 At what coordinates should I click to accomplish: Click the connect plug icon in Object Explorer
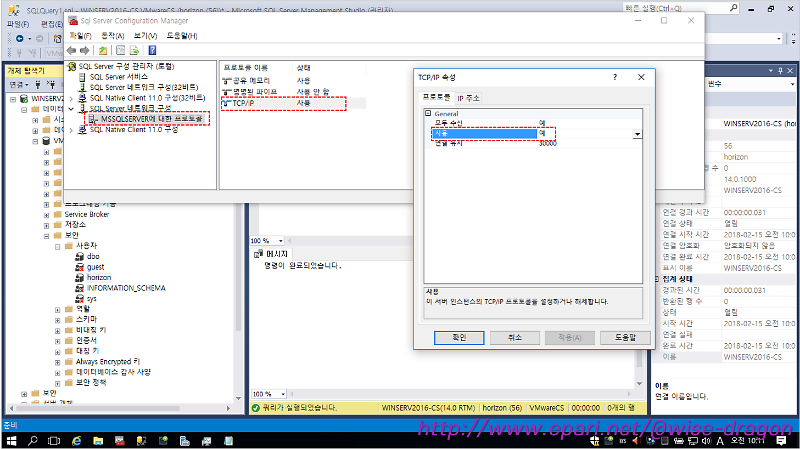point(38,84)
